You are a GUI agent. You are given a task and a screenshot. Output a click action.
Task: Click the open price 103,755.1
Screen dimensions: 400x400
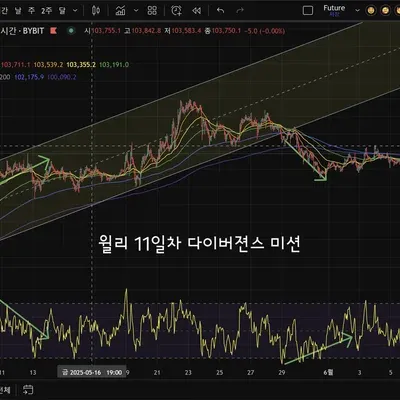pos(106,31)
